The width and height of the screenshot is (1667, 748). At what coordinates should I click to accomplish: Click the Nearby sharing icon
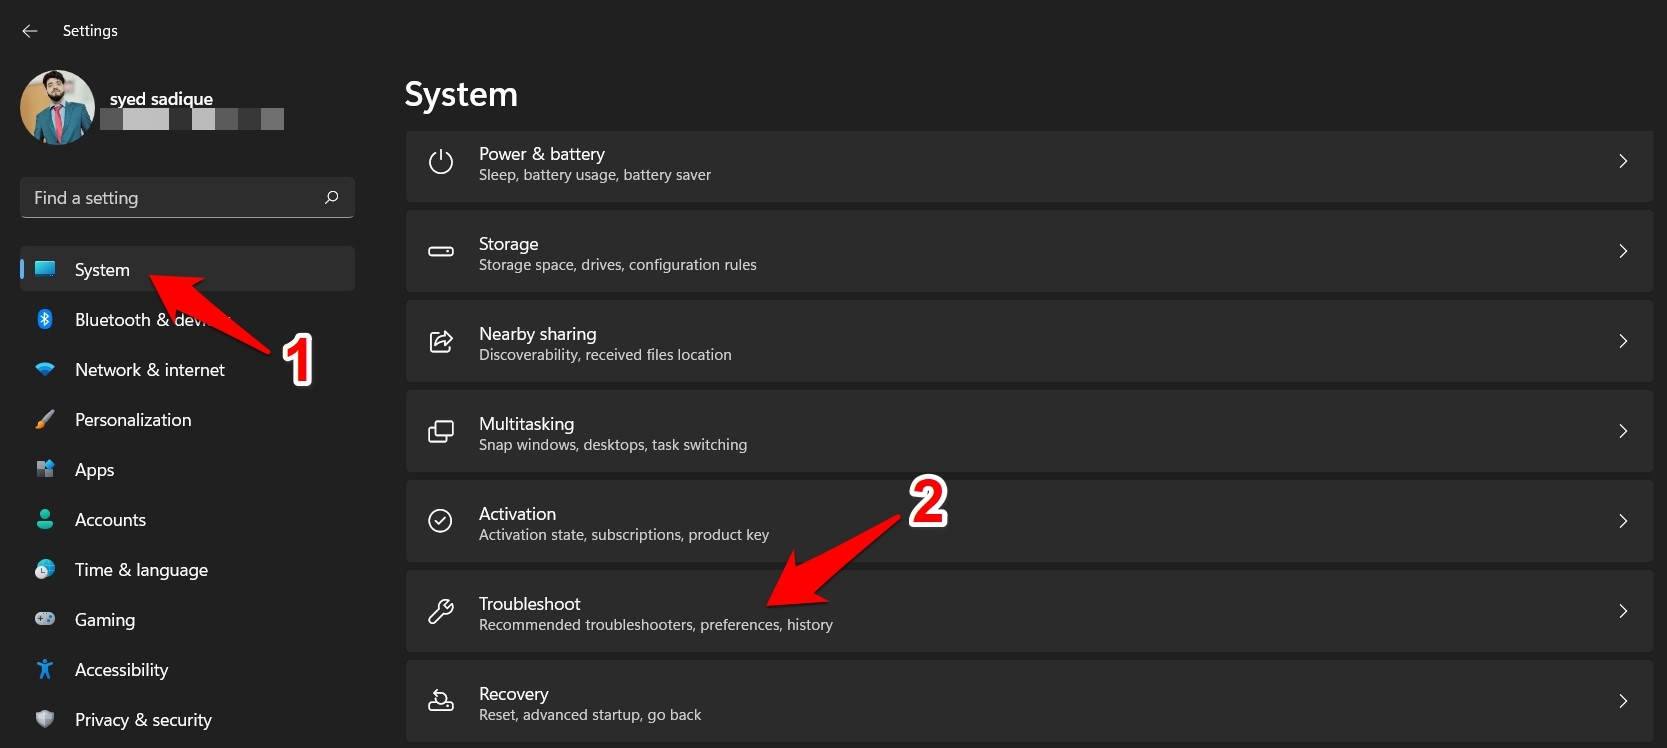pos(441,342)
